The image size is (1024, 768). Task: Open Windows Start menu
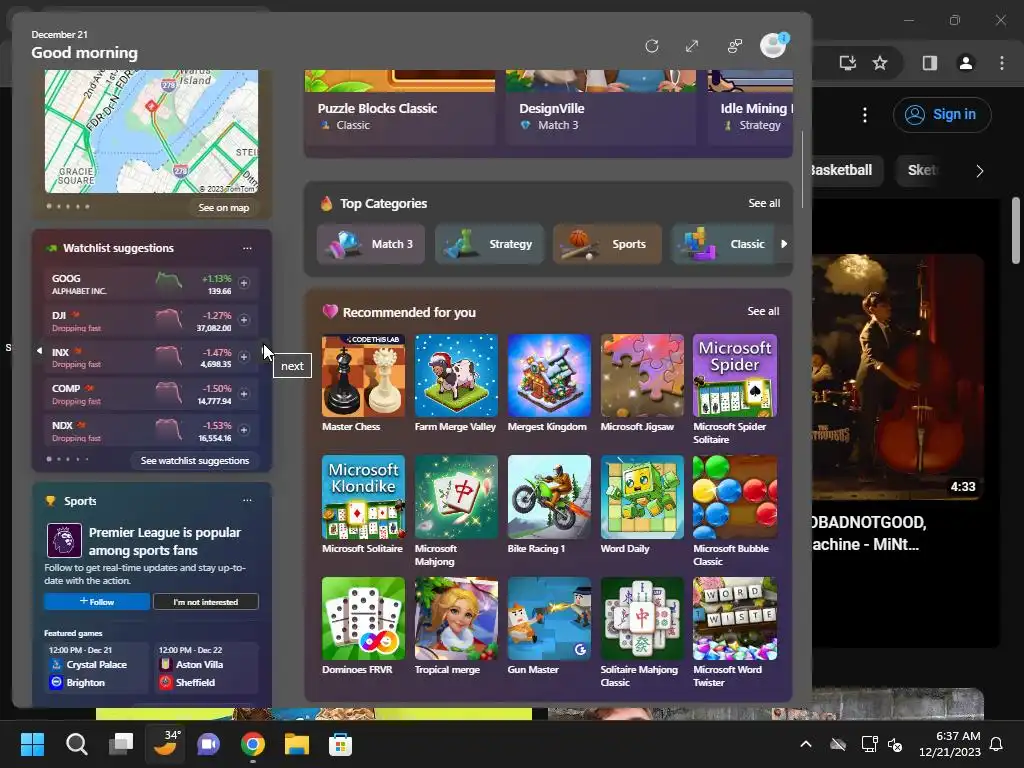coord(32,744)
